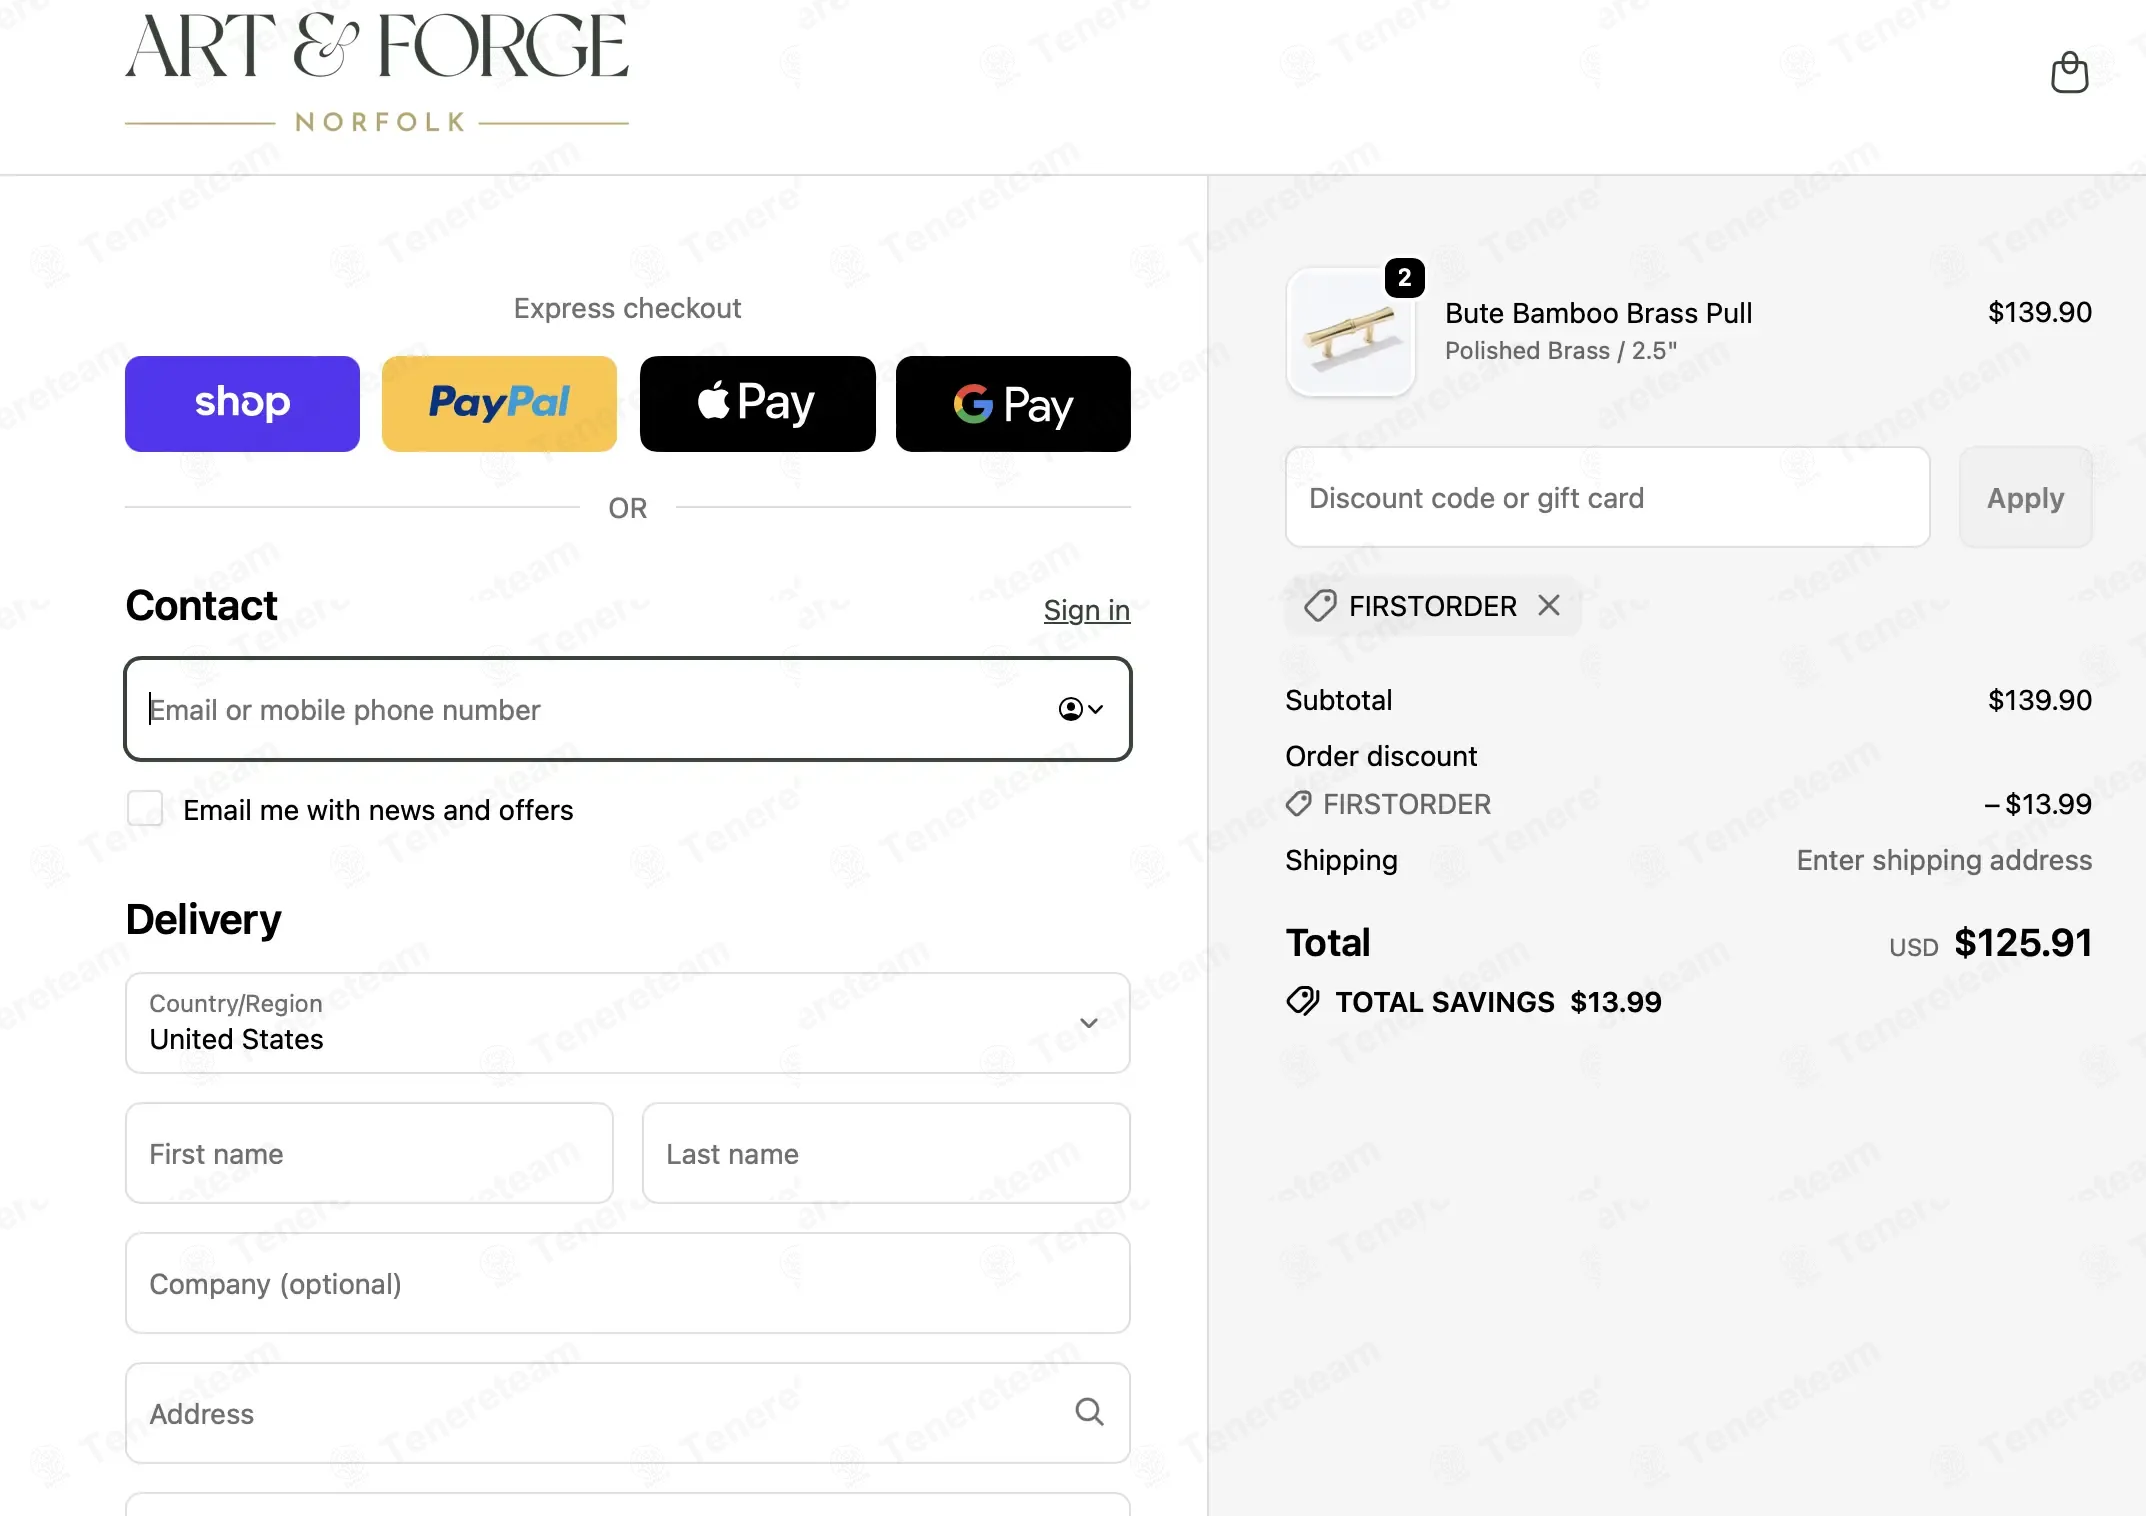Remove the FIRSTORDER discount code
Image resolution: width=2146 pixels, height=1516 pixels.
pyautogui.click(x=1549, y=605)
